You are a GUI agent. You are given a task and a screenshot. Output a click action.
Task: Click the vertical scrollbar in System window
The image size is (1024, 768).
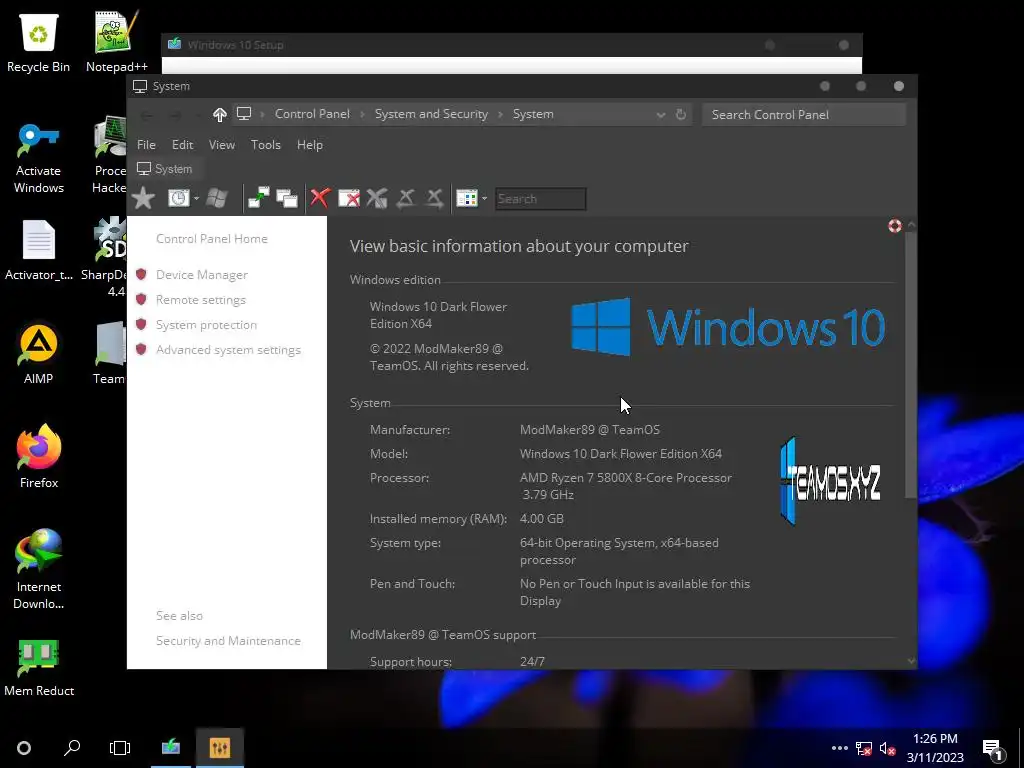click(911, 364)
